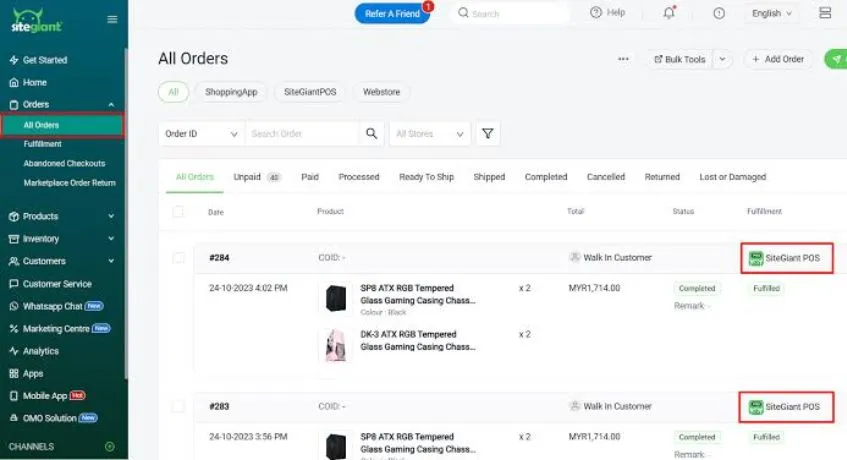This screenshot has height=460, width=847.
Task: Open the three-dots more options menu
Action: (623, 59)
